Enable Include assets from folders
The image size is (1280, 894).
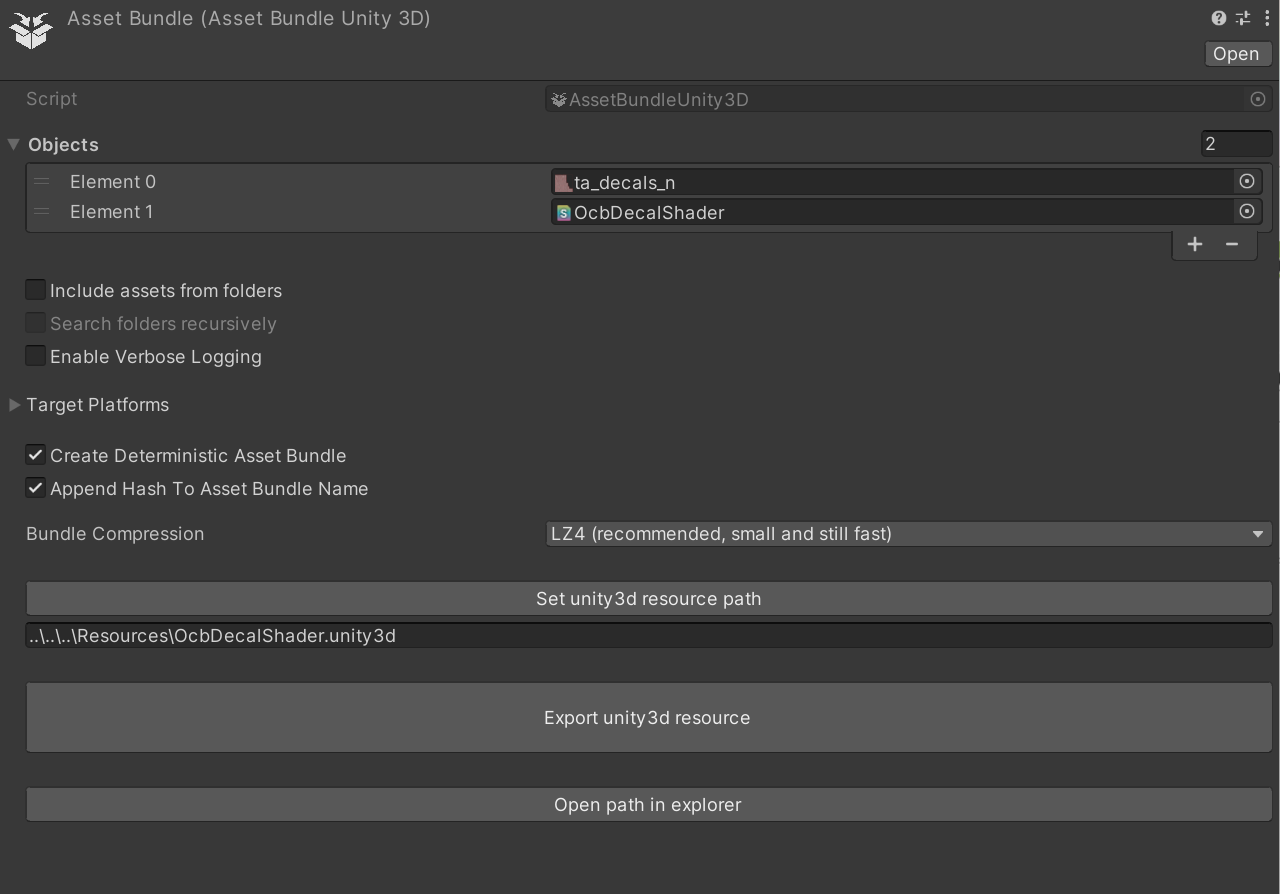click(35, 289)
